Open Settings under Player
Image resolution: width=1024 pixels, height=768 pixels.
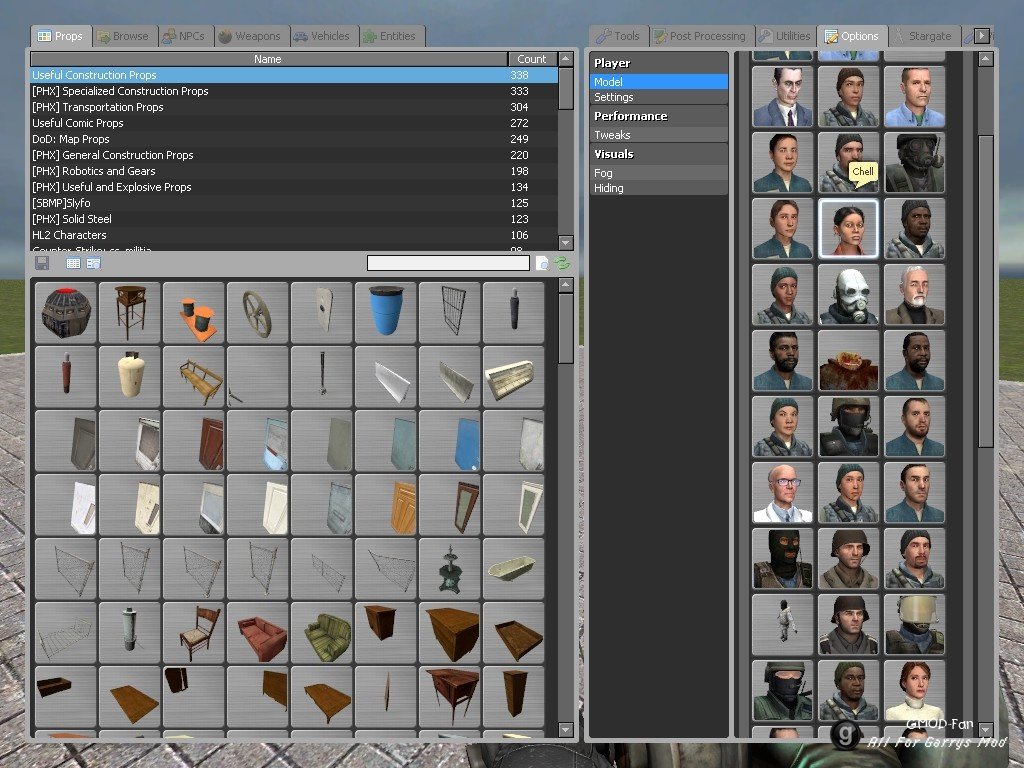click(658, 97)
